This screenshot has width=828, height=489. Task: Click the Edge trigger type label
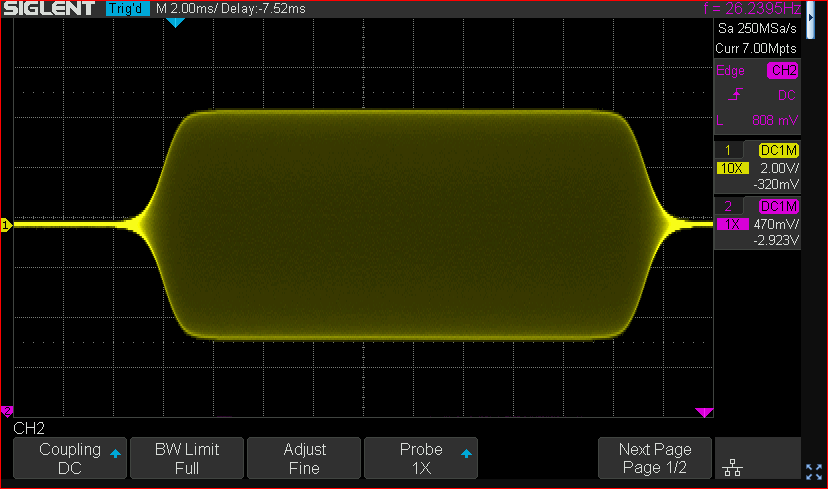pos(730,71)
